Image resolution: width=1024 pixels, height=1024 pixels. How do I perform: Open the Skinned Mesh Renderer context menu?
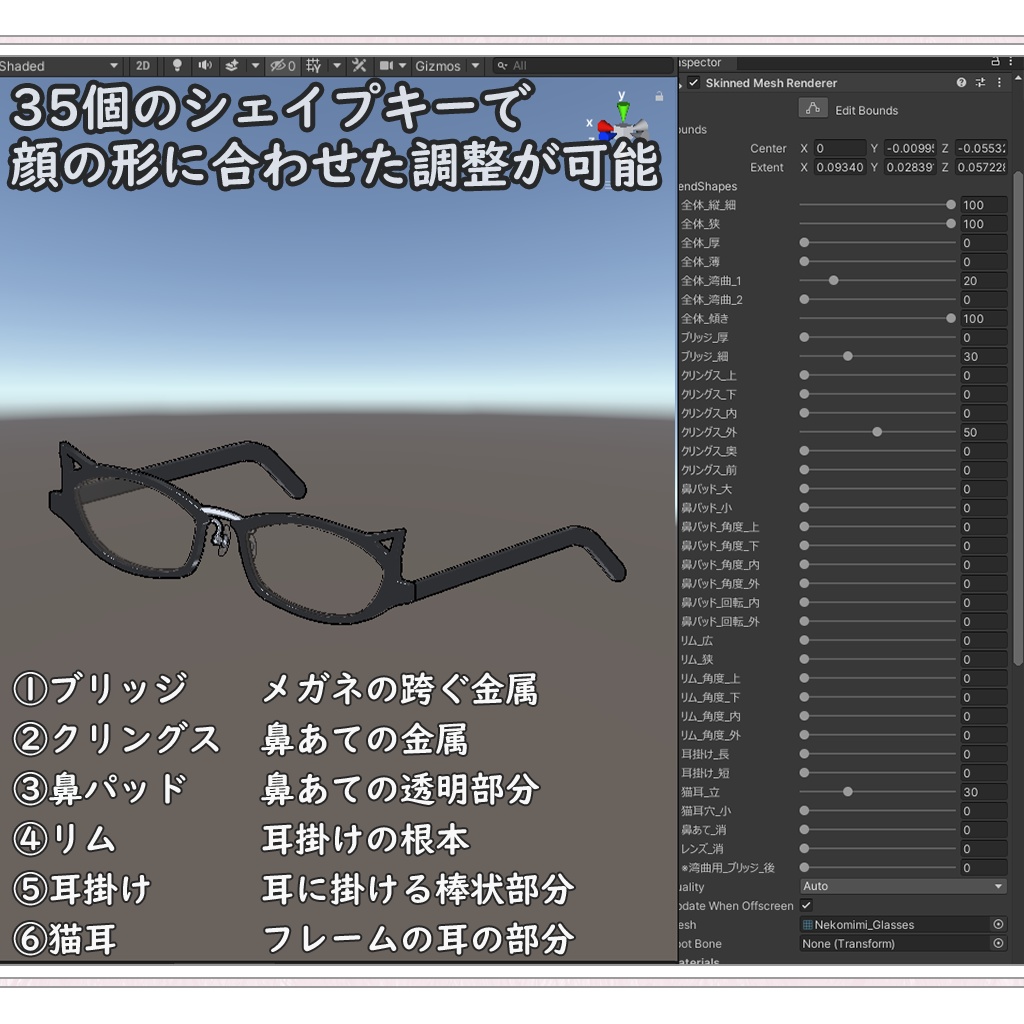pos(997,83)
